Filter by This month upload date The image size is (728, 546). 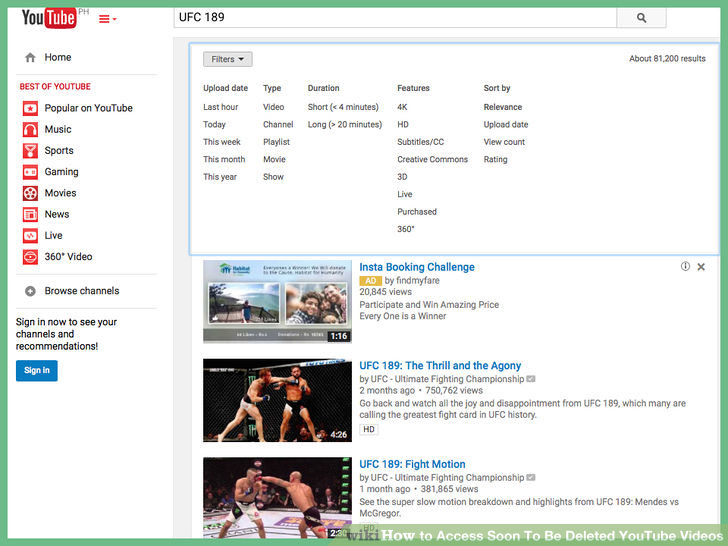[x=224, y=159]
